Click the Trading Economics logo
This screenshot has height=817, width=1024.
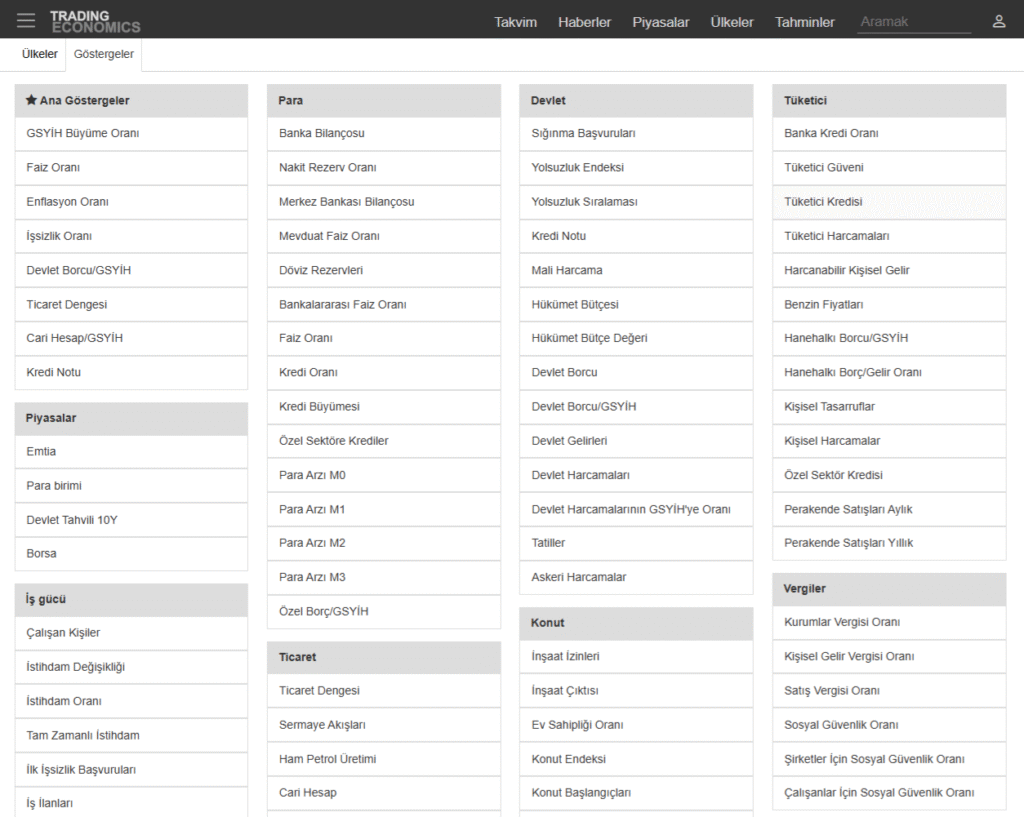coord(95,21)
